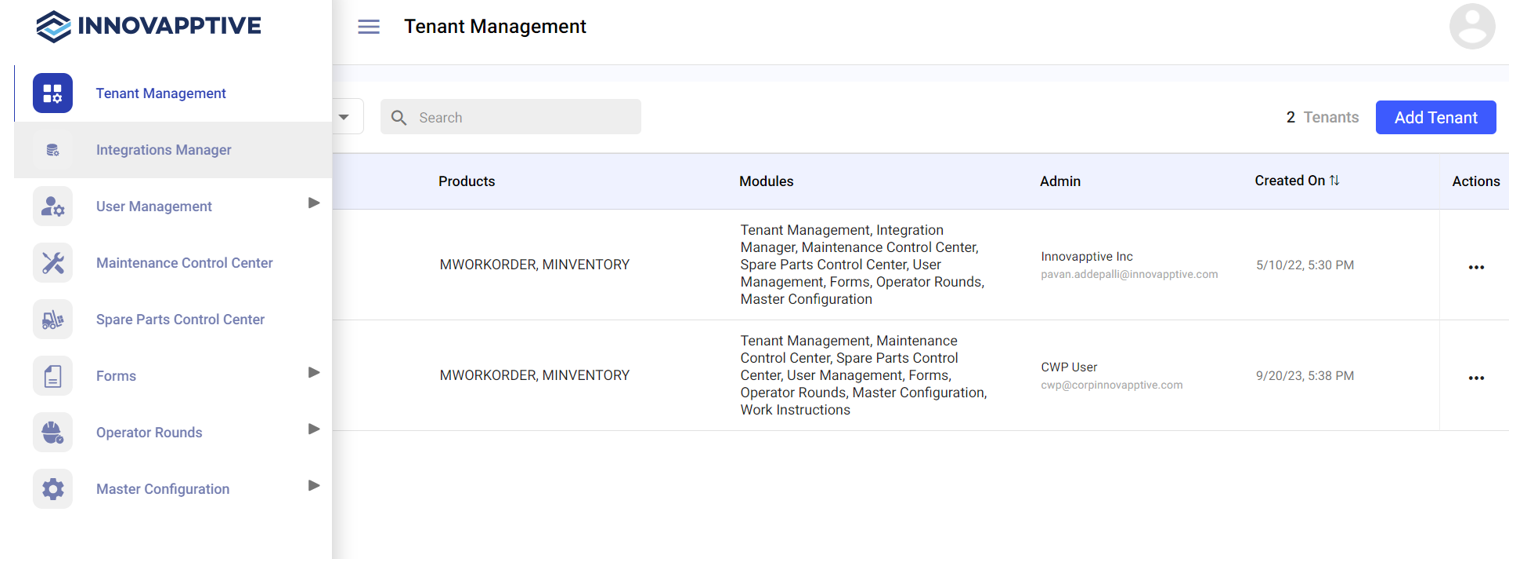
Task: Click the Tenant Management sidebar icon
Action: pos(53,93)
